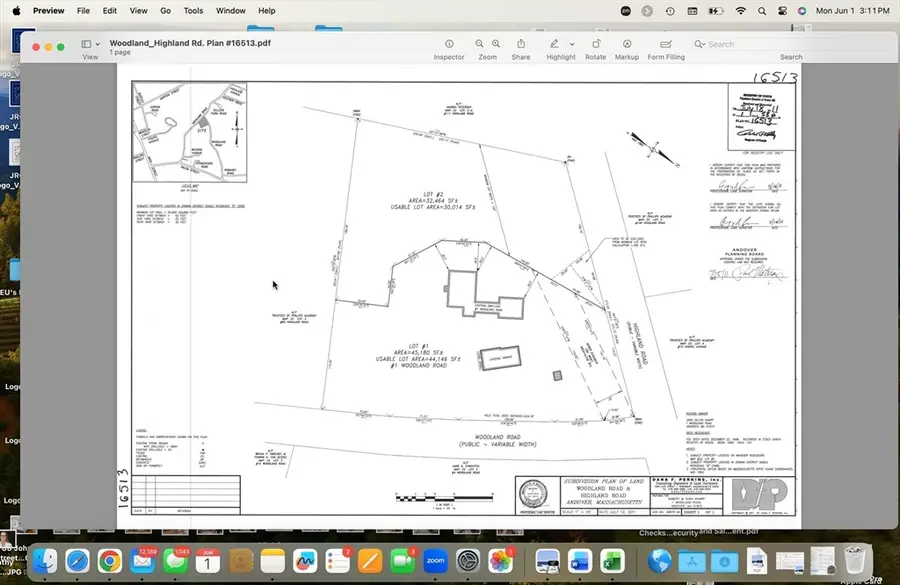Screen dimensions: 900x585
Task: Open Control Center icon
Action: click(782, 10)
